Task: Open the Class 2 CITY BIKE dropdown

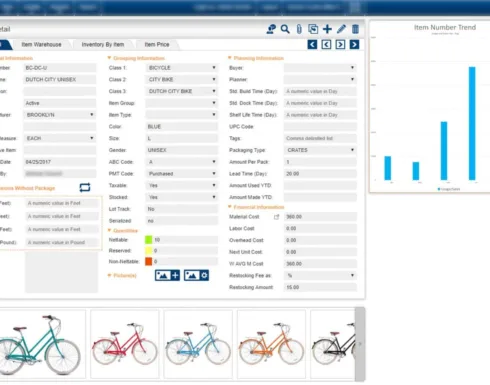Action: coord(182,79)
